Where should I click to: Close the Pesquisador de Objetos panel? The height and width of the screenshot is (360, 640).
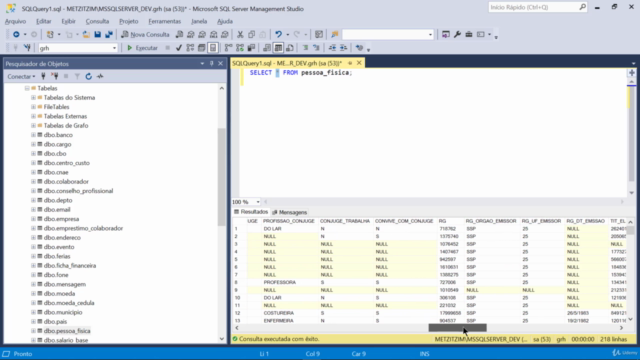point(220,64)
